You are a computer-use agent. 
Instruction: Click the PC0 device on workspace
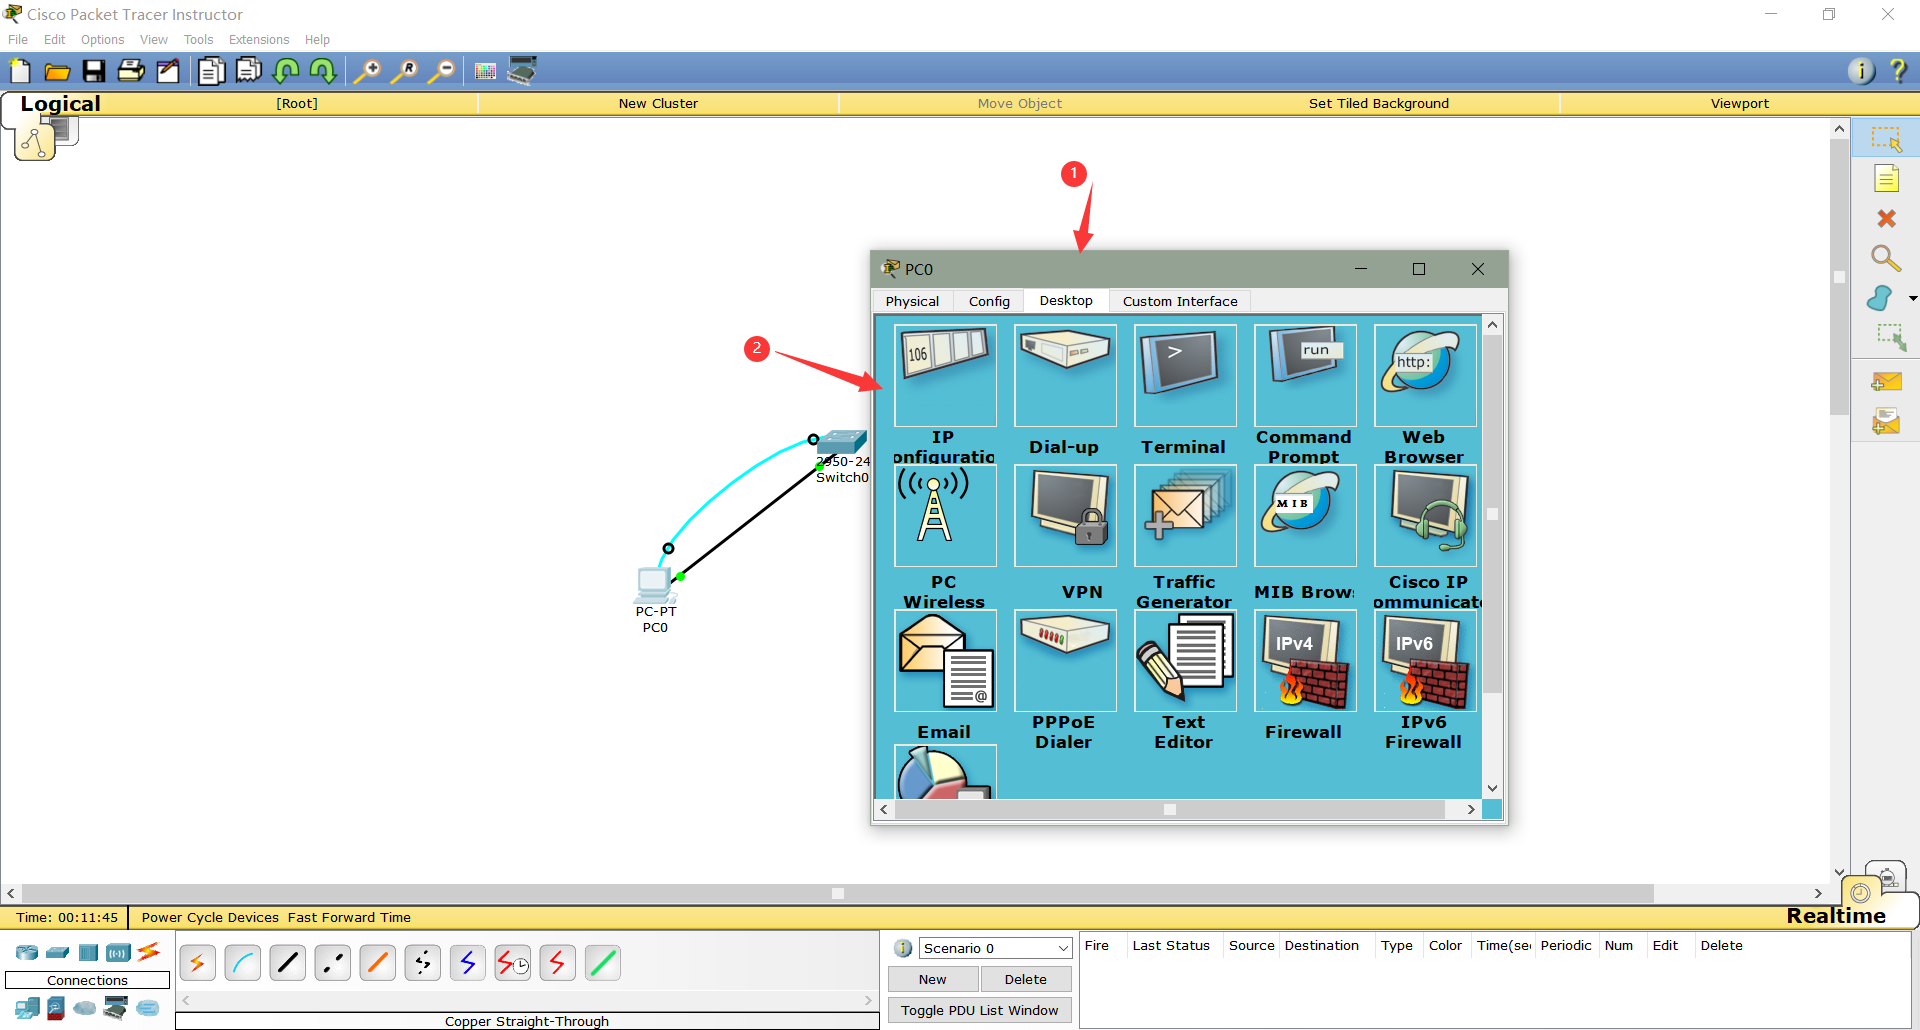click(654, 585)
